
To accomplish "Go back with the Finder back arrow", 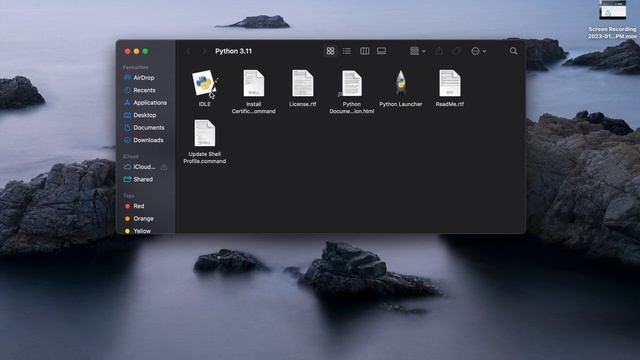I will [x=188, y=51].
